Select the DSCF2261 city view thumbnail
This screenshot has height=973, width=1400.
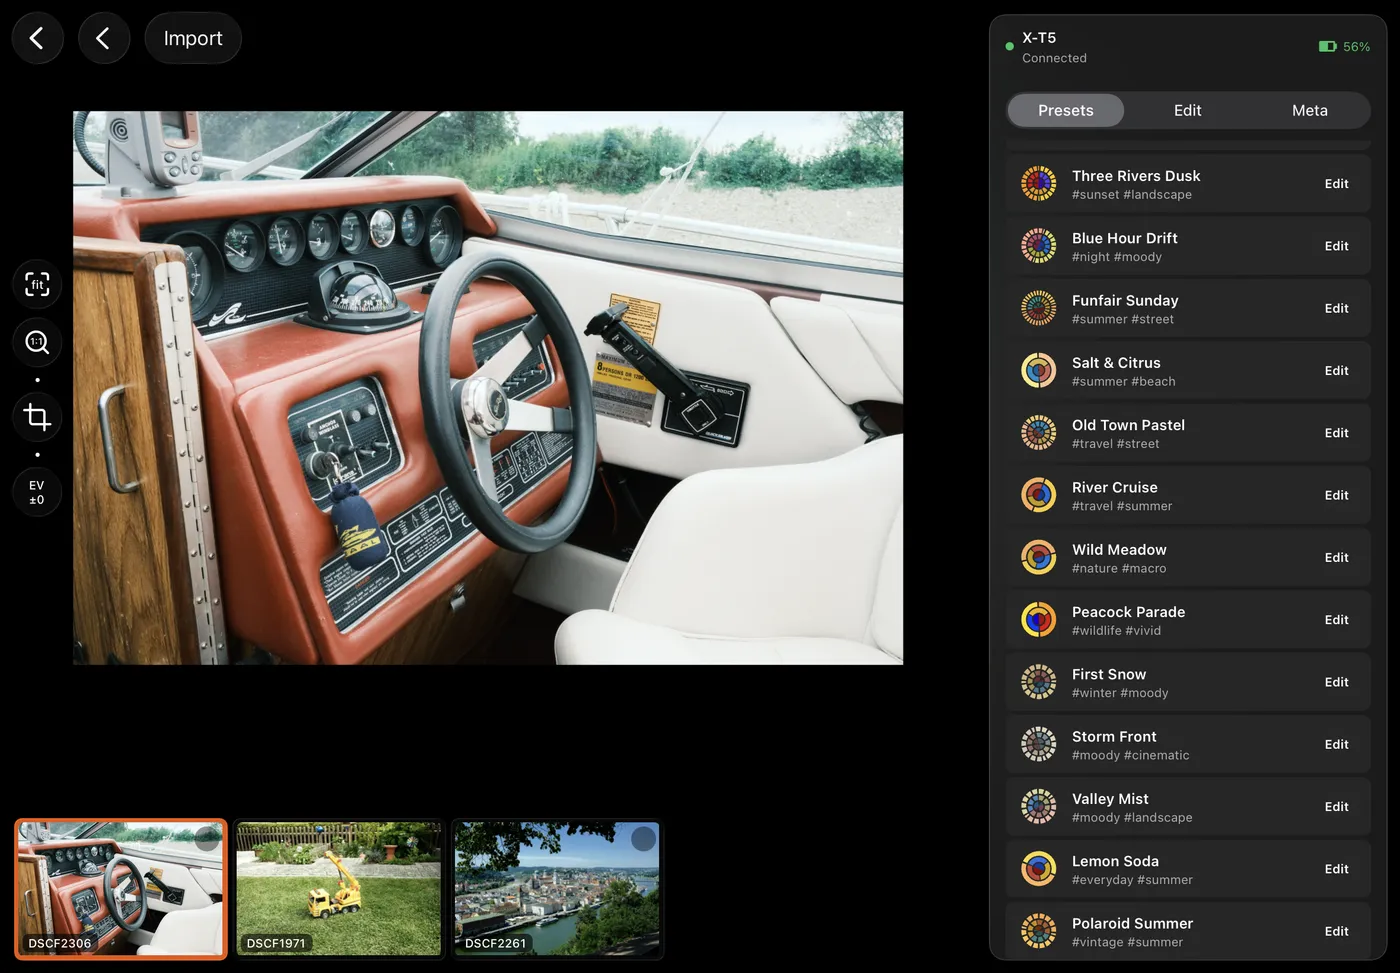[x=557, y=889]
